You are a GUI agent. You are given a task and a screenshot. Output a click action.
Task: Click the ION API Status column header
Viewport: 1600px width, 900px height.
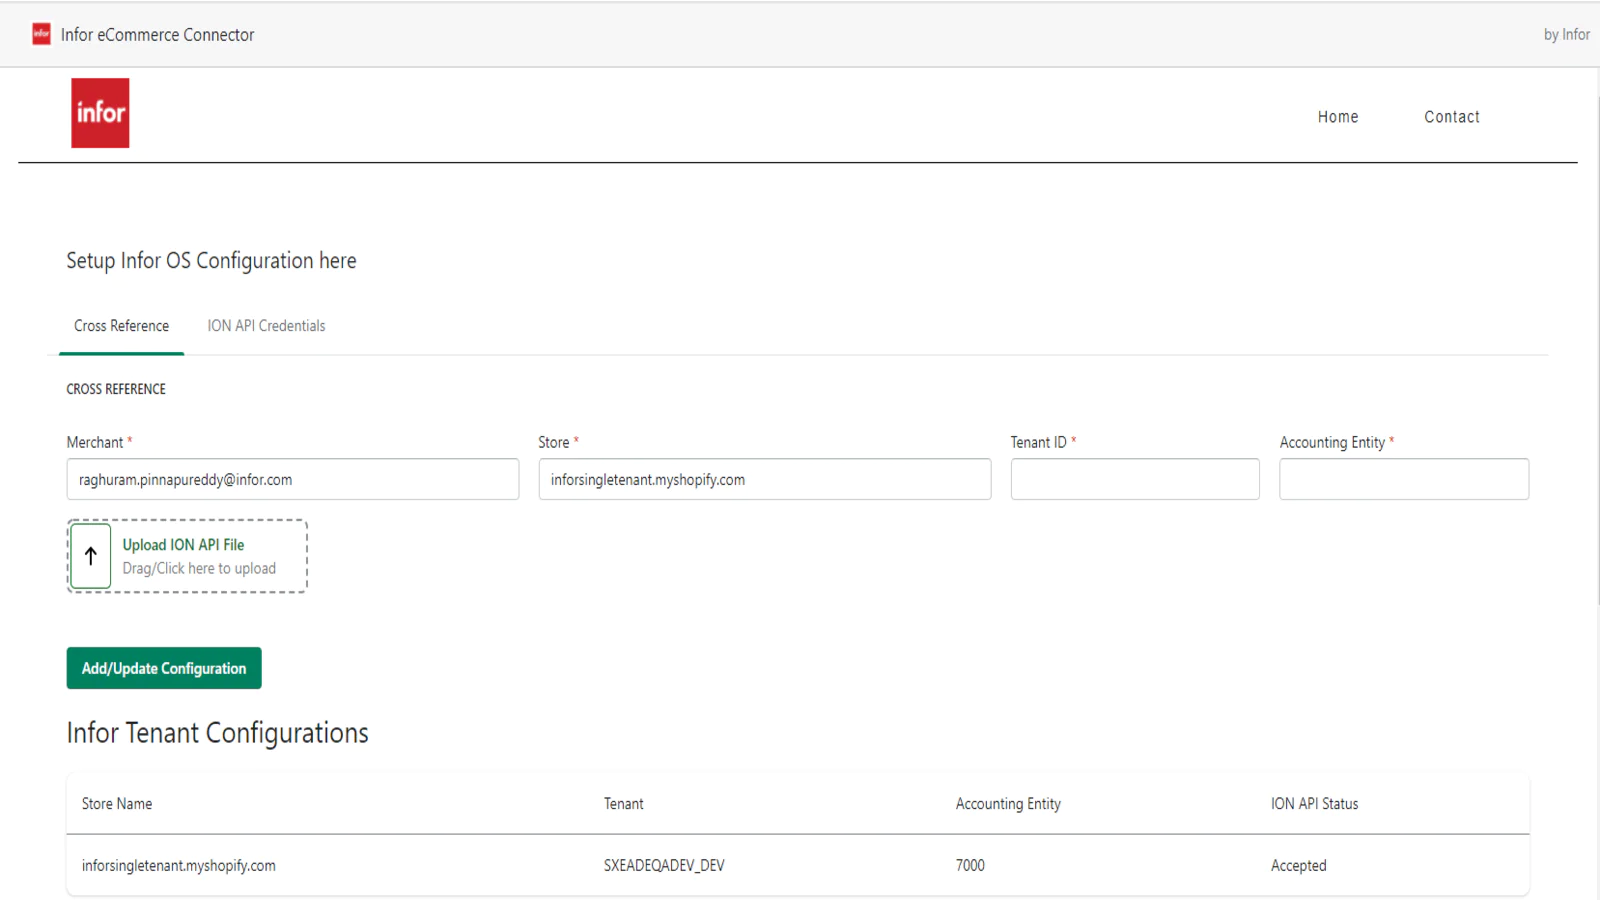tap(1315, 804)
